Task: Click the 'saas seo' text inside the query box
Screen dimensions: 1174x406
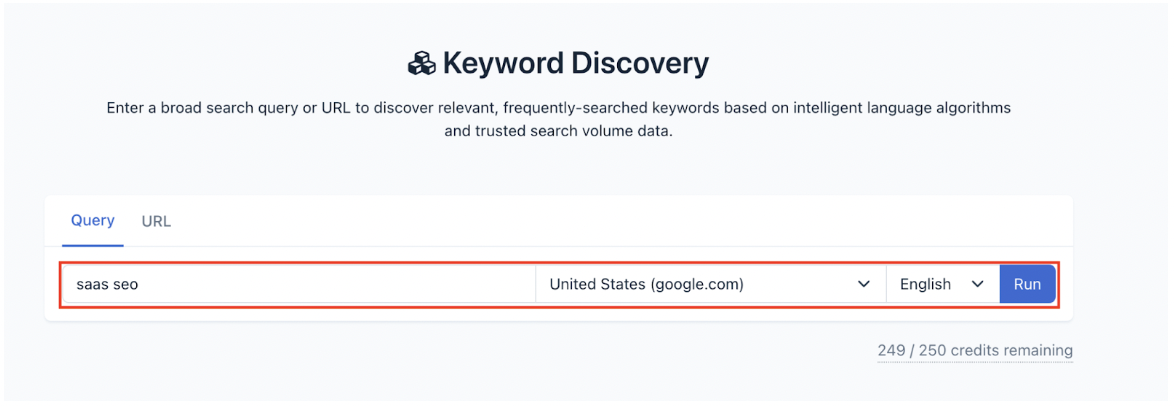Action: (107, 285)
